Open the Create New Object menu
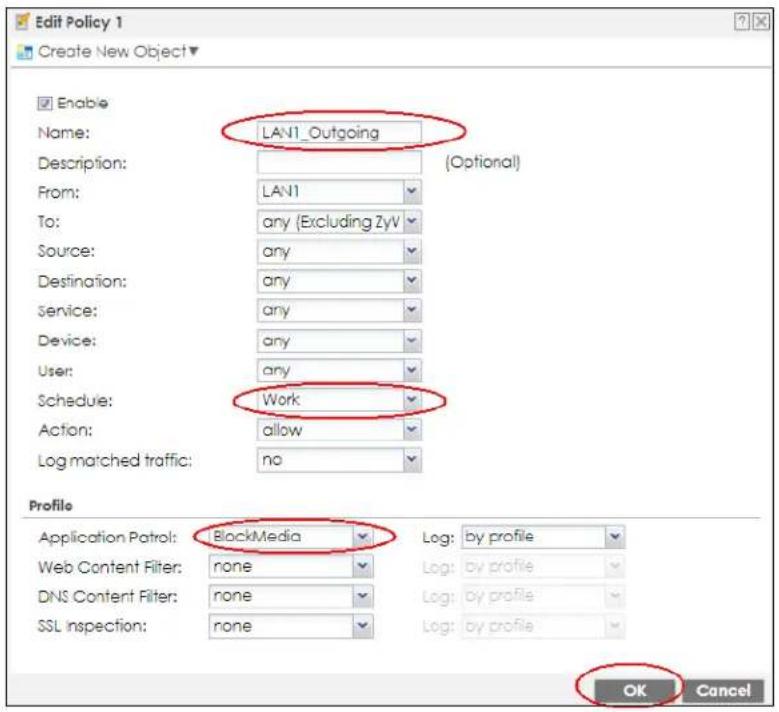 118,51
